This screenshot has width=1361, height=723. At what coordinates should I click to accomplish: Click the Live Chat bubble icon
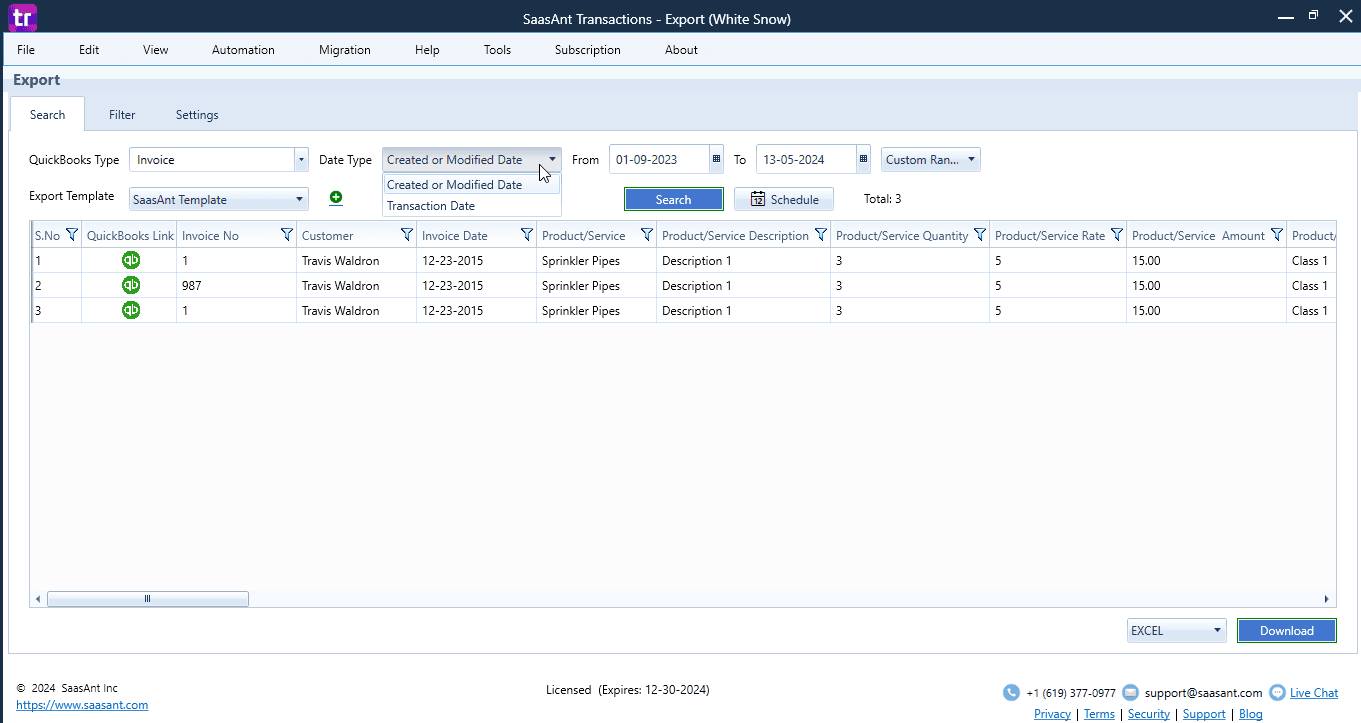tap(1277, 692)
